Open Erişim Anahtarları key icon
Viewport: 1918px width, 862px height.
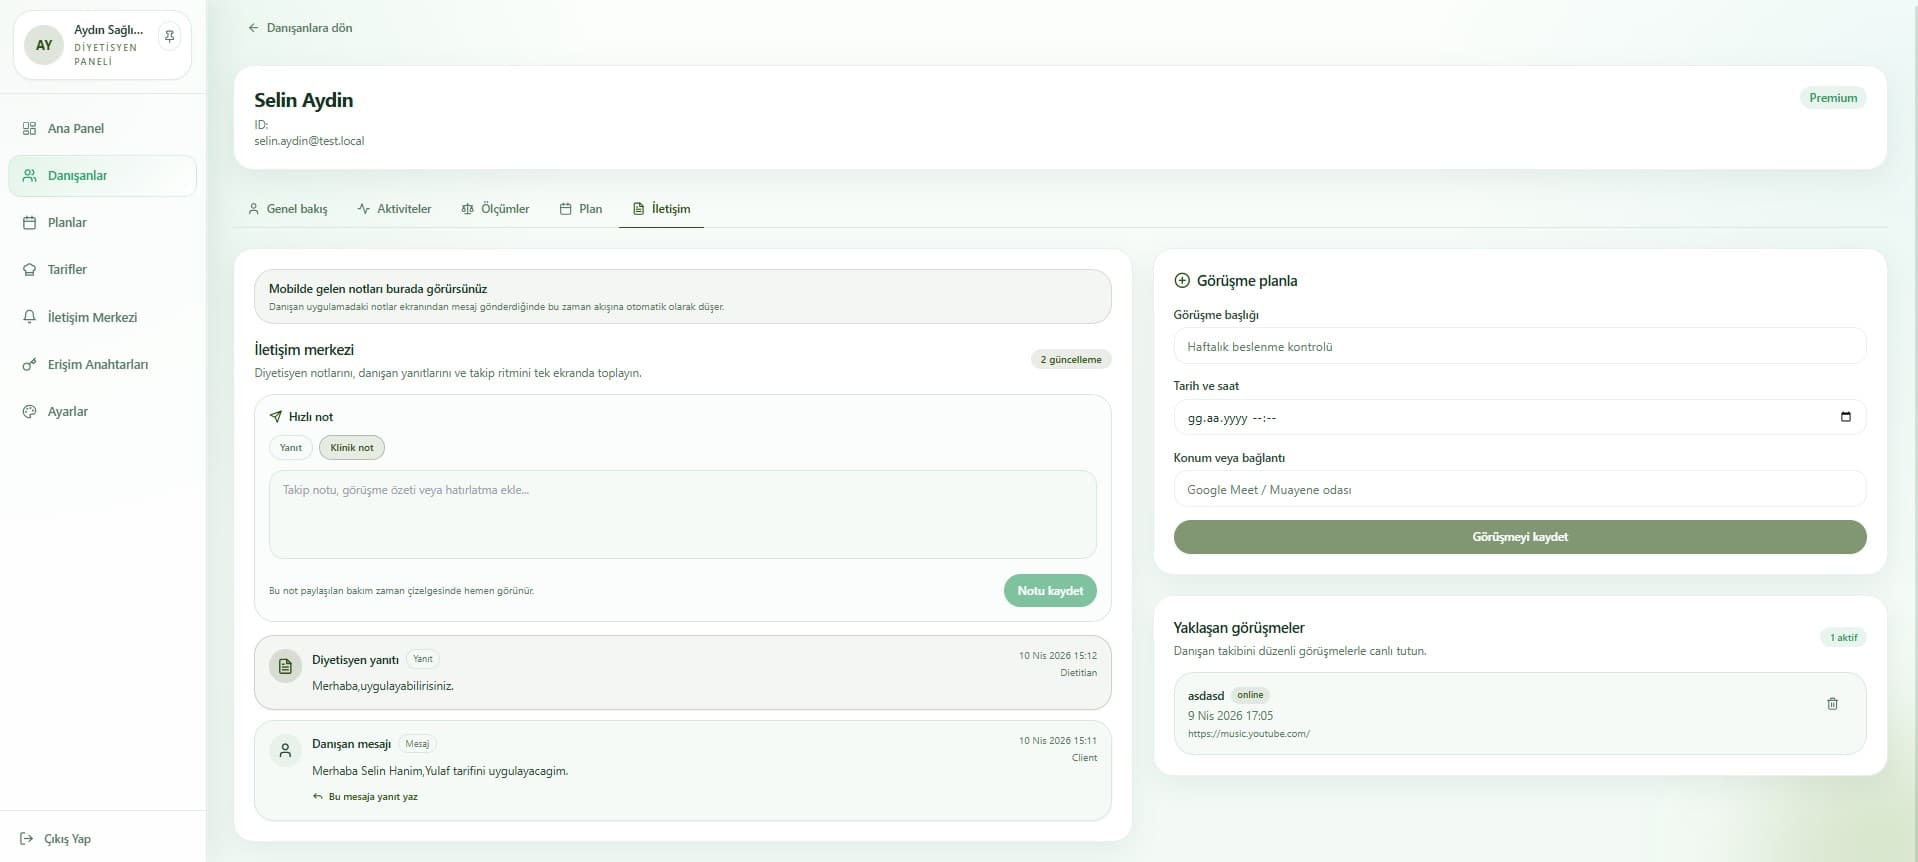pyautogui.click(x=29, y=364)
